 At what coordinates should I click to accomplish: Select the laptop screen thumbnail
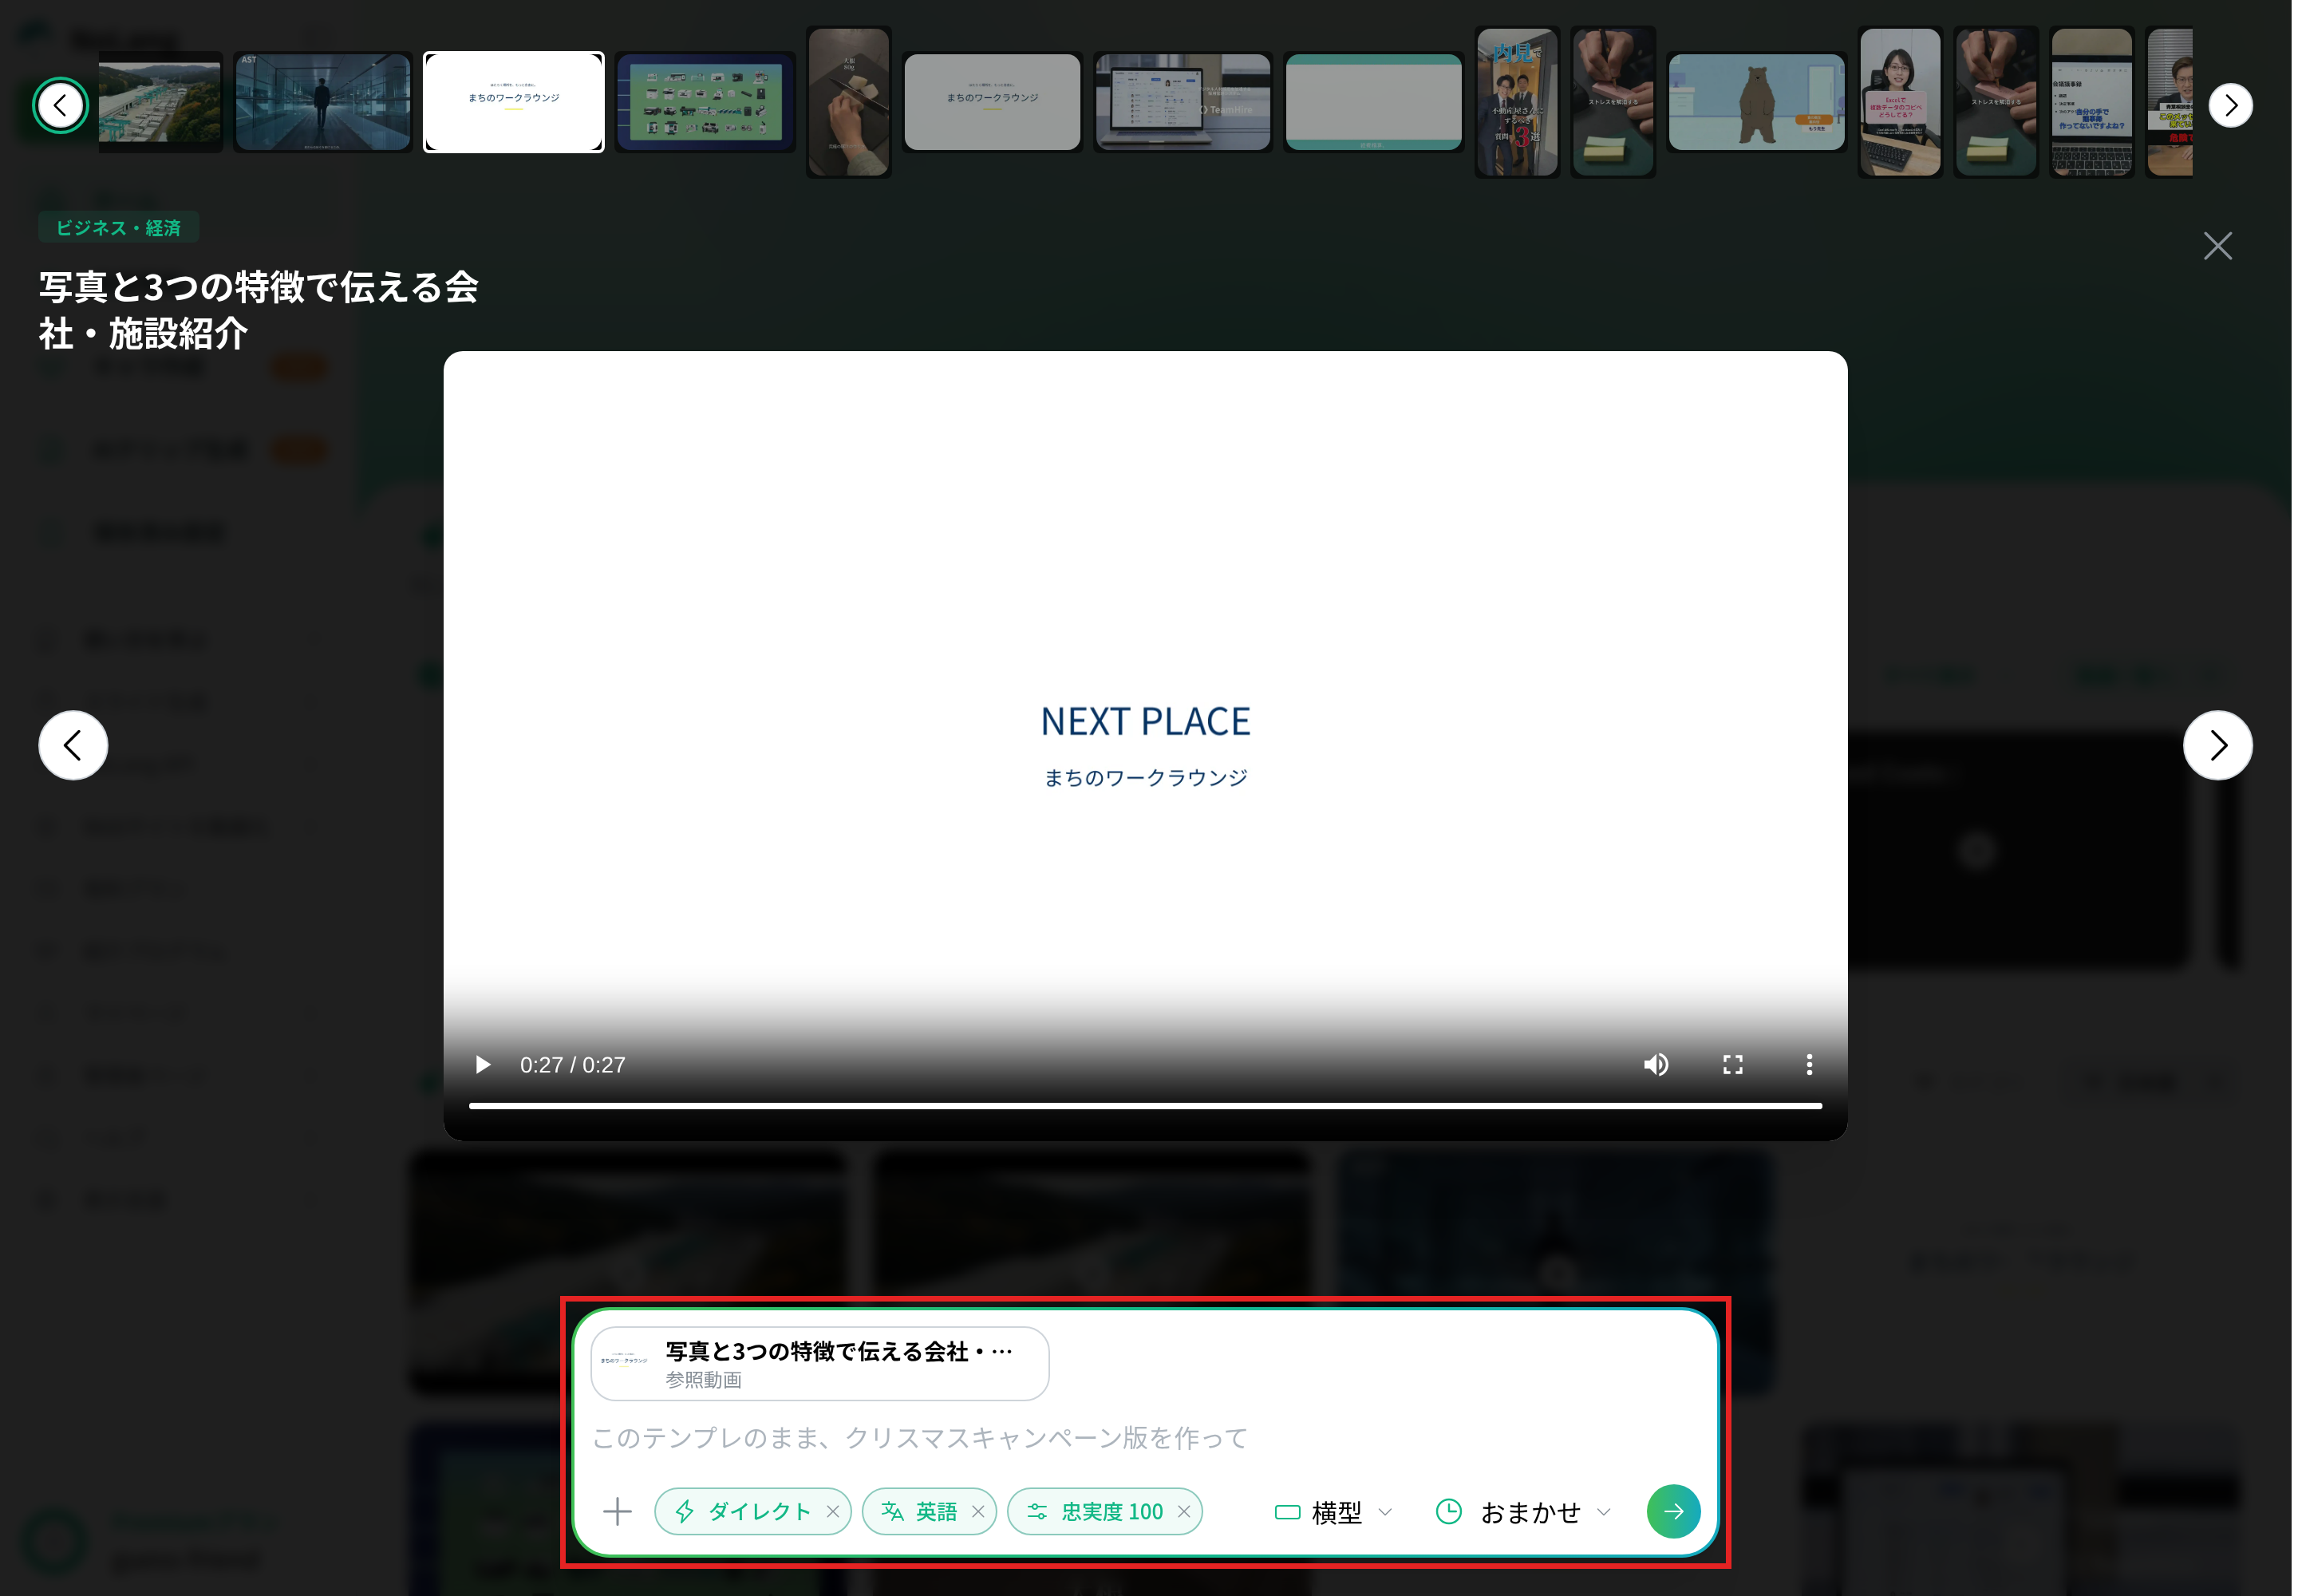click(x=1183, y=103)
